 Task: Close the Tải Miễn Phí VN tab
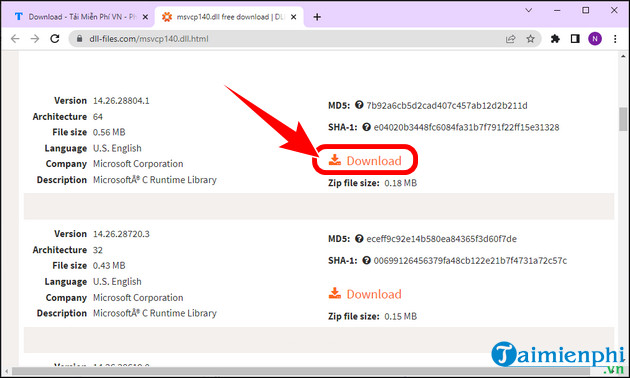145,17
